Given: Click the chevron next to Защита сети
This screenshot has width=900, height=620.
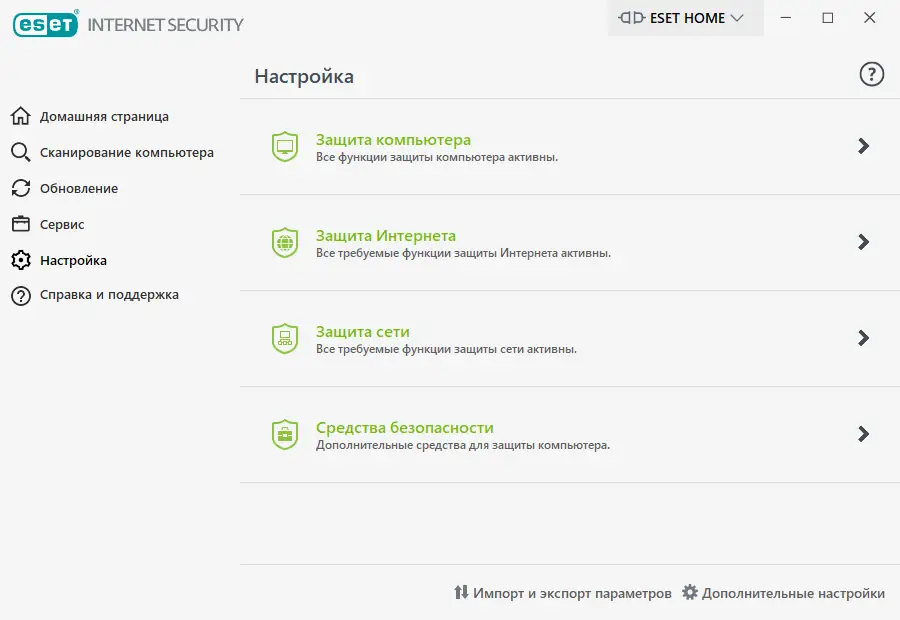Looking at the screenshot, I should [x=862, y=338].
